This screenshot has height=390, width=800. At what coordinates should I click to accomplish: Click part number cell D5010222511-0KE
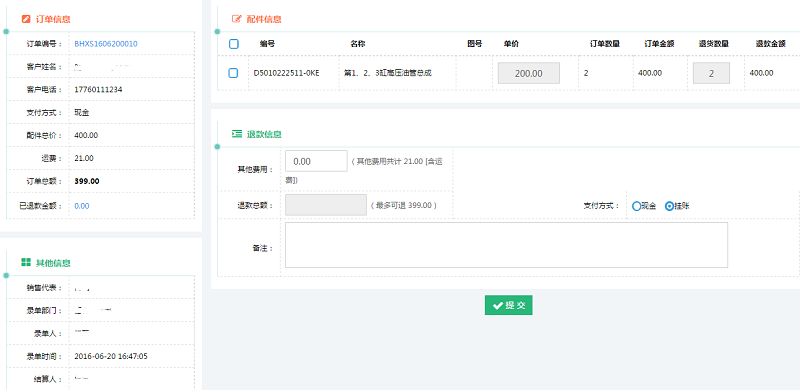(x=286, y=73)
